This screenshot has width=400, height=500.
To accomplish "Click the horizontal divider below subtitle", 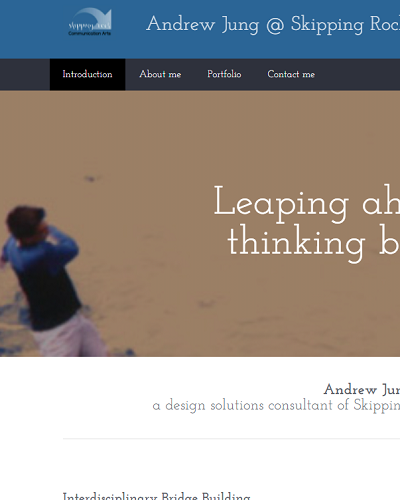I will 231,439.
